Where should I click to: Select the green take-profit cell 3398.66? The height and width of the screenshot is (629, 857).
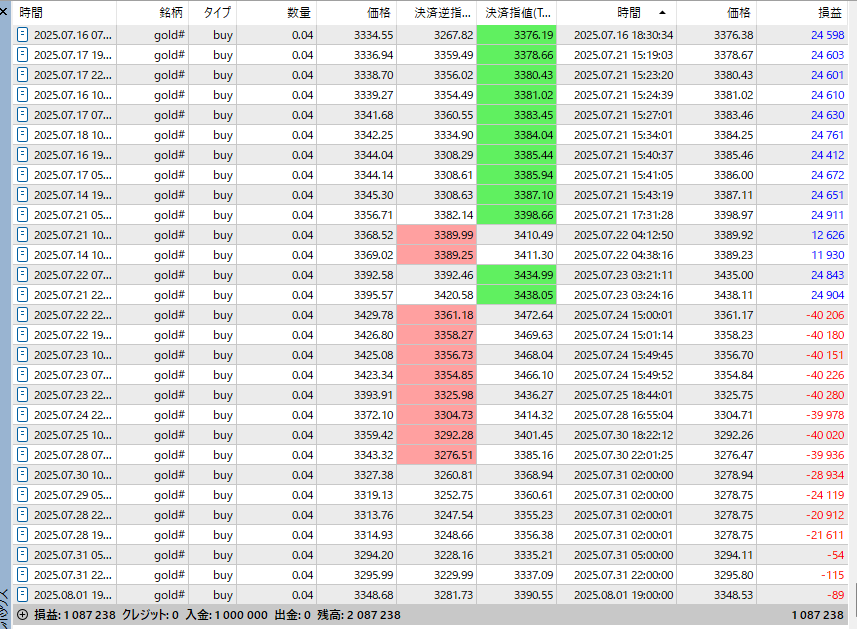pyautogui.click(x=516, y=215)
